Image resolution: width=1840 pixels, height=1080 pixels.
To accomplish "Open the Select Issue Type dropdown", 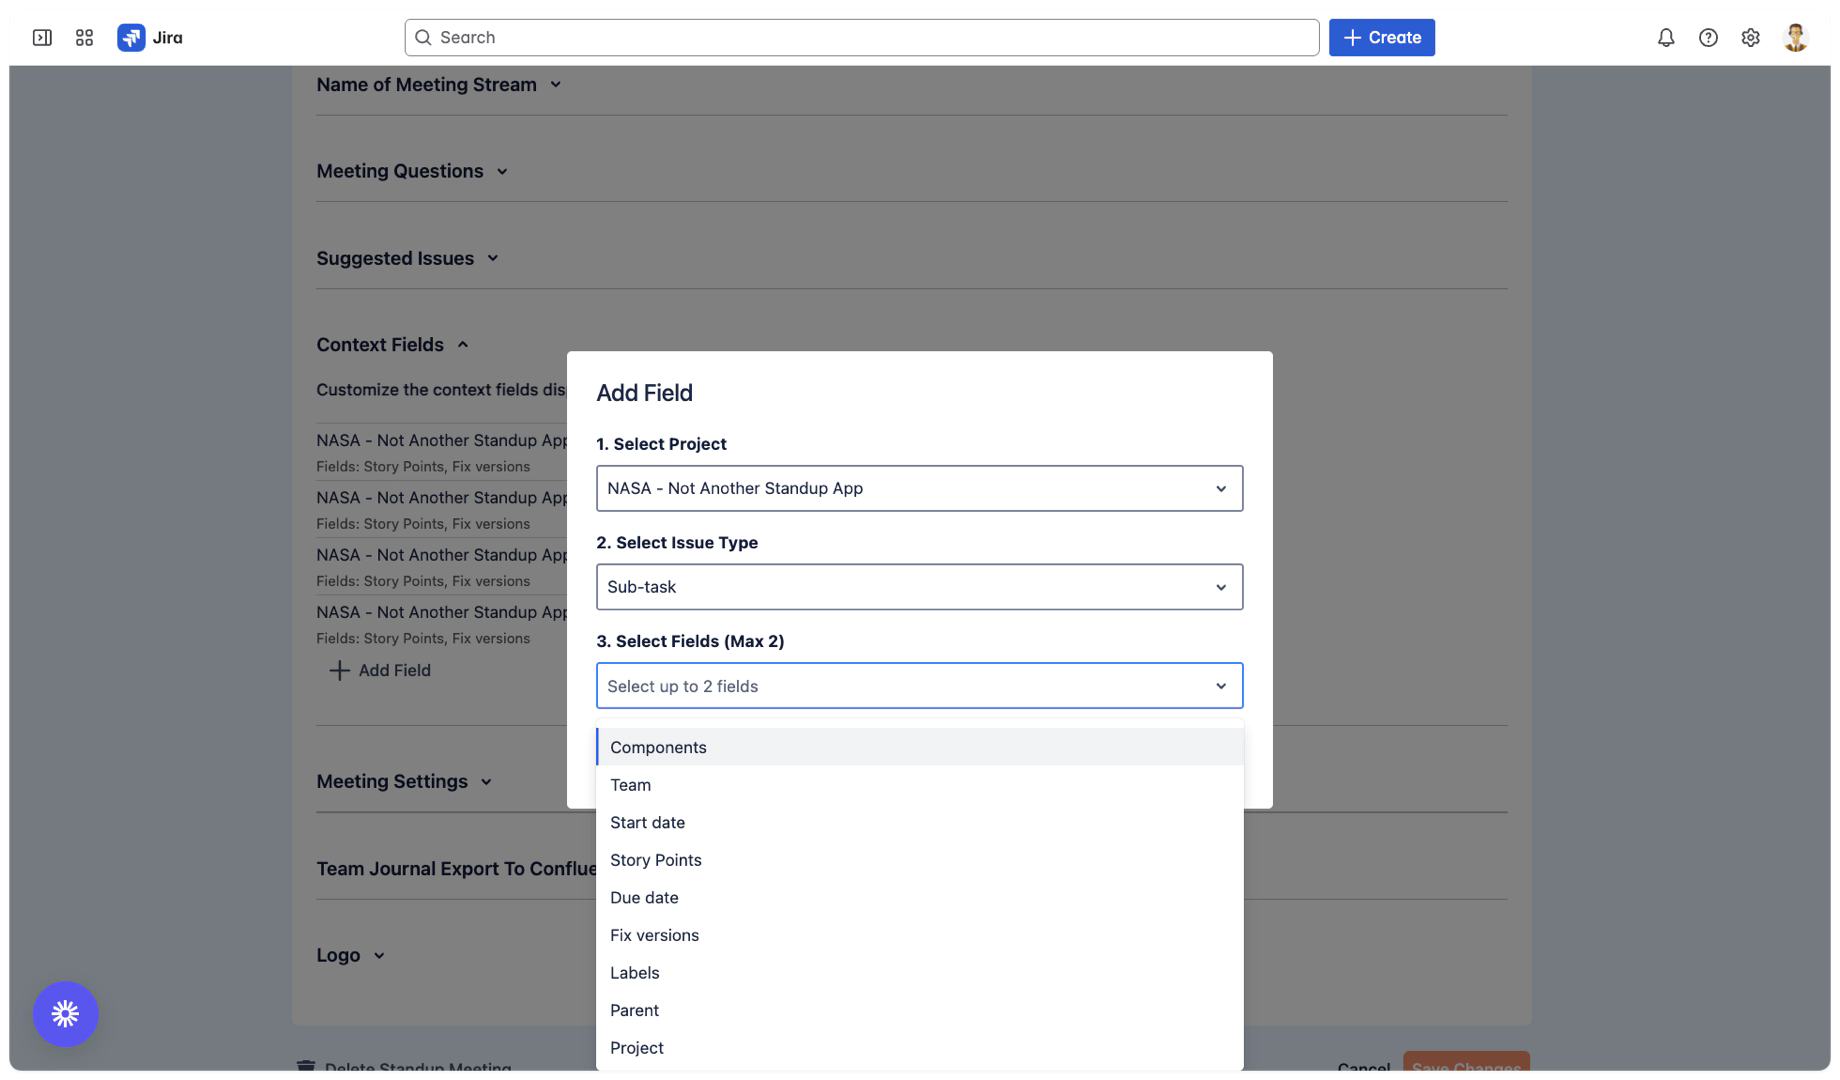I will [x=919, y=587].
